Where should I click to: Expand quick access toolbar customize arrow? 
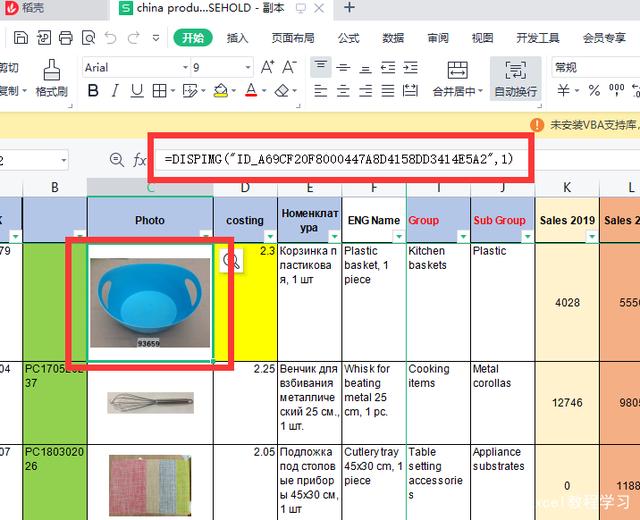(x=156, y=38)
